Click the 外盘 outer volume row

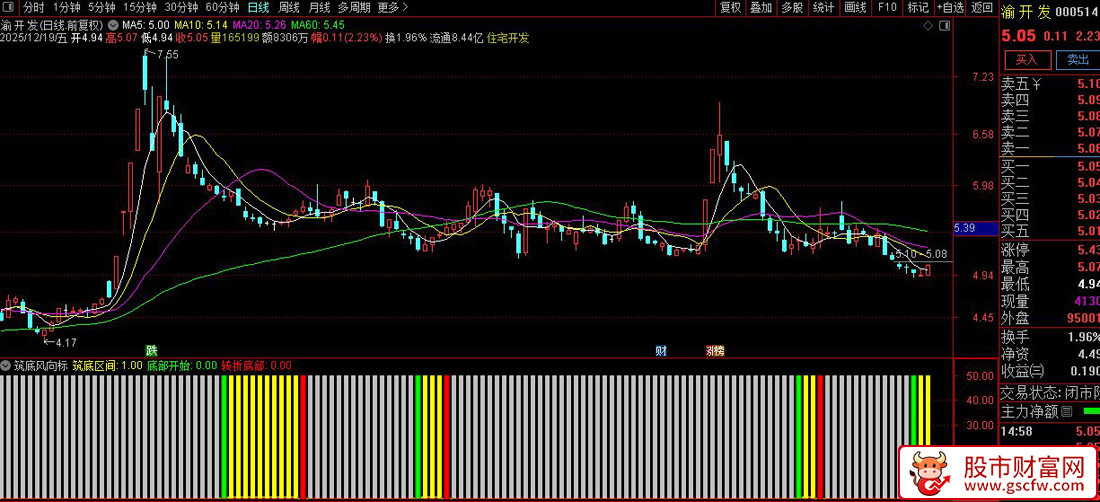[x=1049, y=318]
